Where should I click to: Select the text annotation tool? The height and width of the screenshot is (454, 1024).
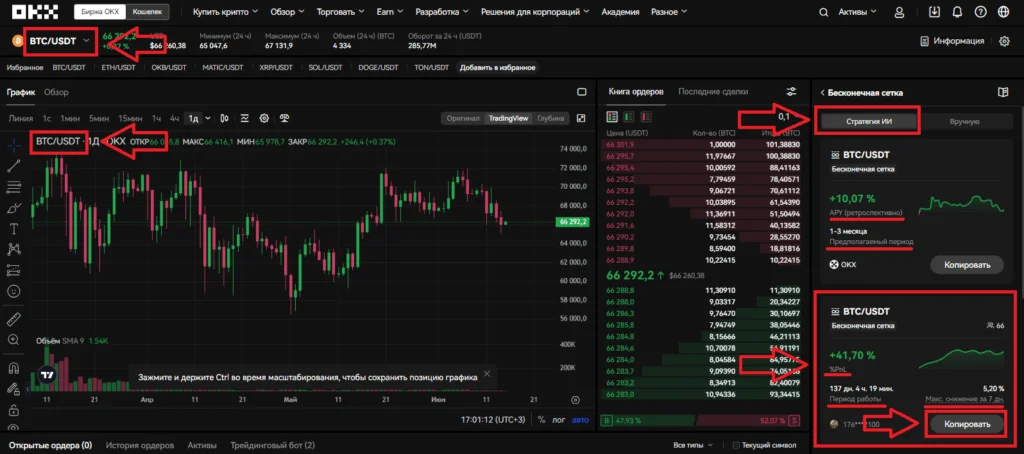pyautogui.click(x=14, y=229)
